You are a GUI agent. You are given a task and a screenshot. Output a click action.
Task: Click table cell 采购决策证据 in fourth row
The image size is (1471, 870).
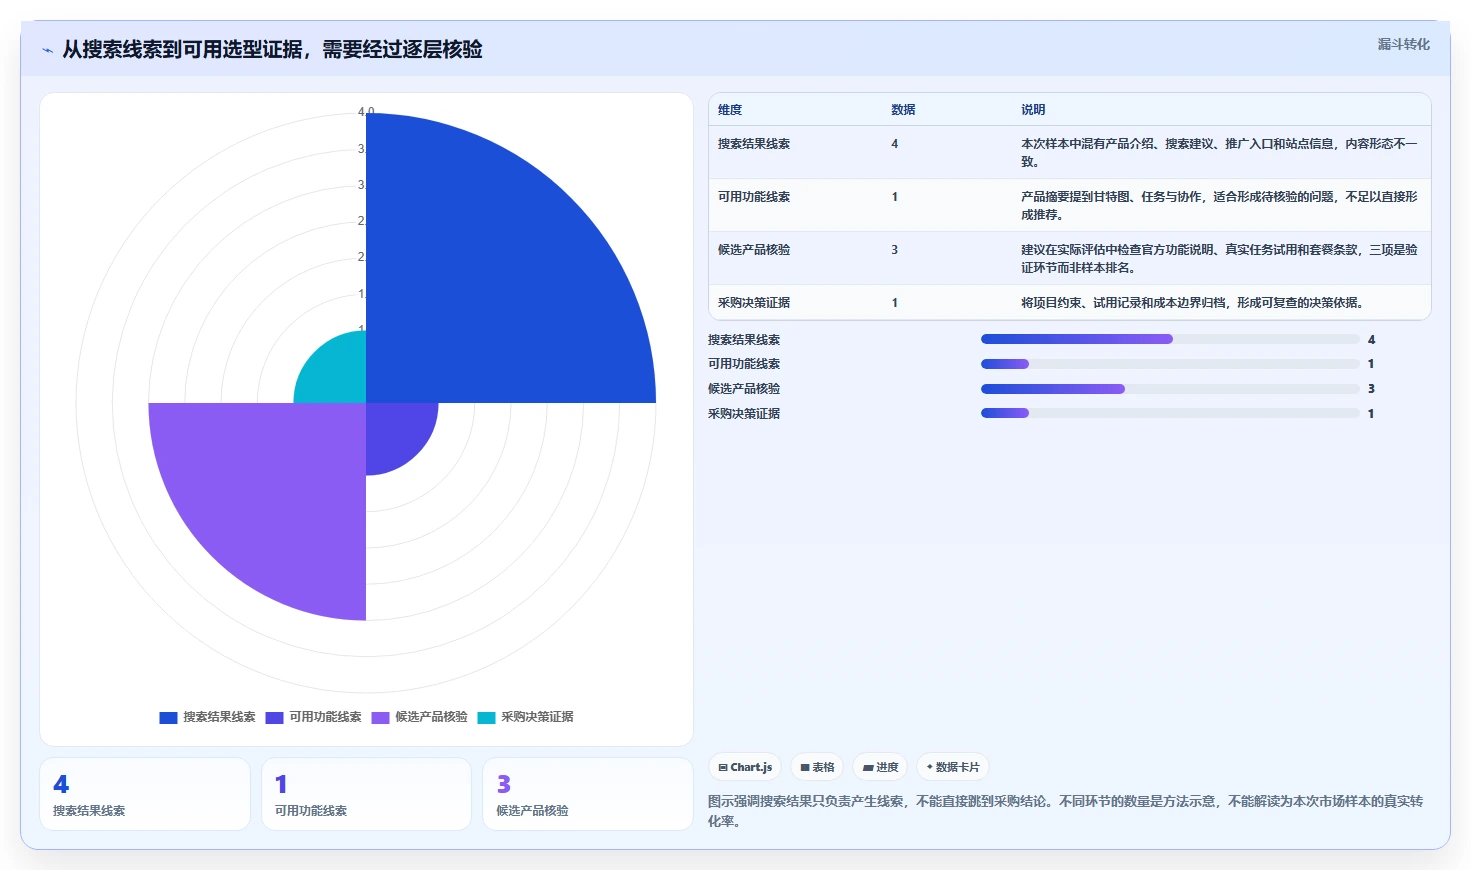coord(754,303)
